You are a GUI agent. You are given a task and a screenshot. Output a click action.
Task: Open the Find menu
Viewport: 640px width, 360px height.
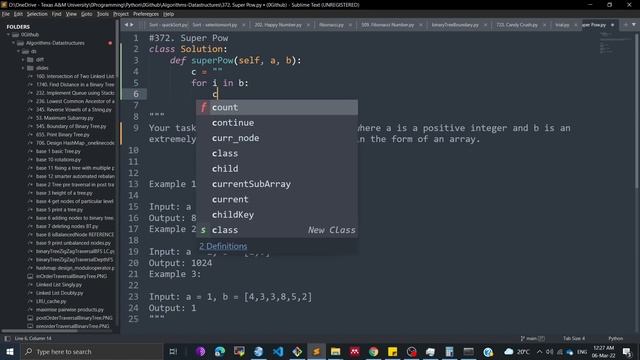(56, 14)
